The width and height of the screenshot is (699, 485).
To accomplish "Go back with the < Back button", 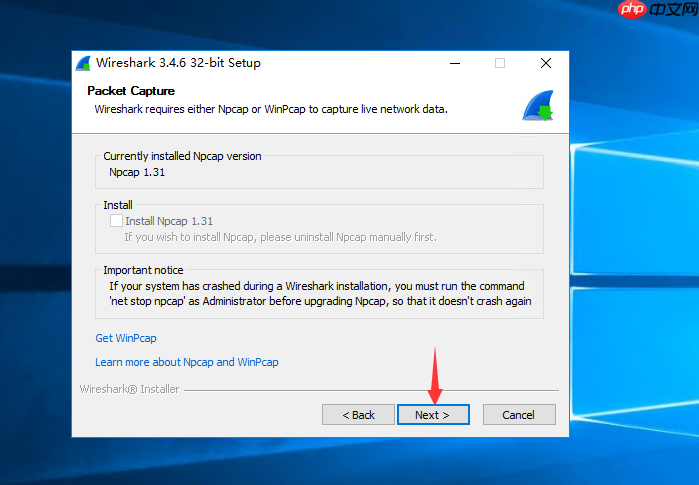I will coord(358,415).
